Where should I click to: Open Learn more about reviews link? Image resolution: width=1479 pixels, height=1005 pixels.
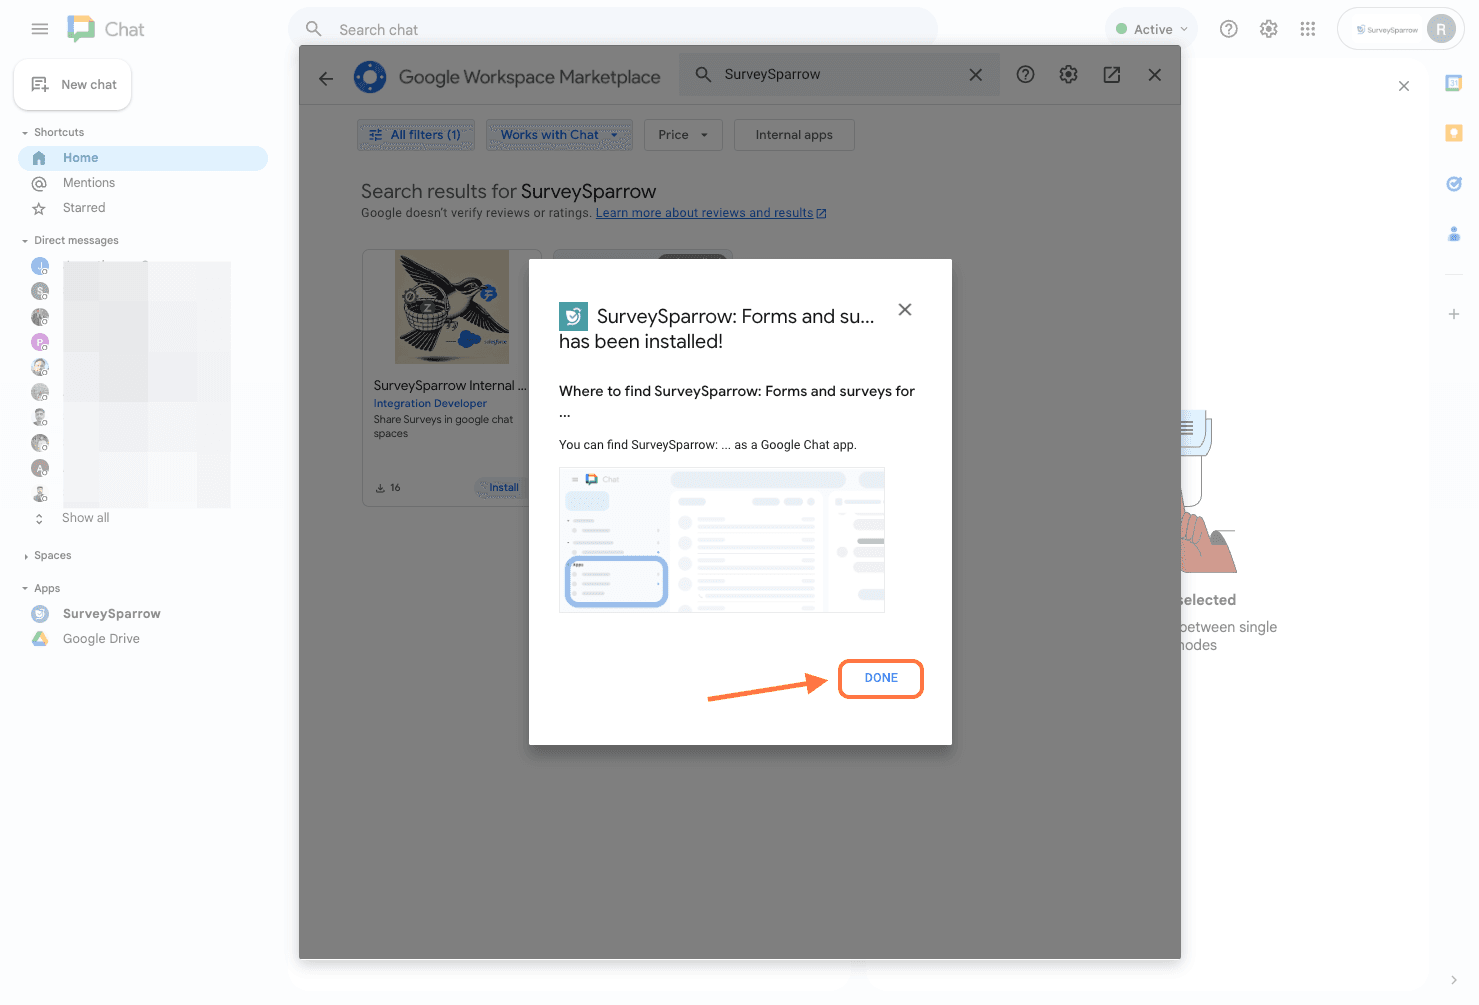[704, 213]
